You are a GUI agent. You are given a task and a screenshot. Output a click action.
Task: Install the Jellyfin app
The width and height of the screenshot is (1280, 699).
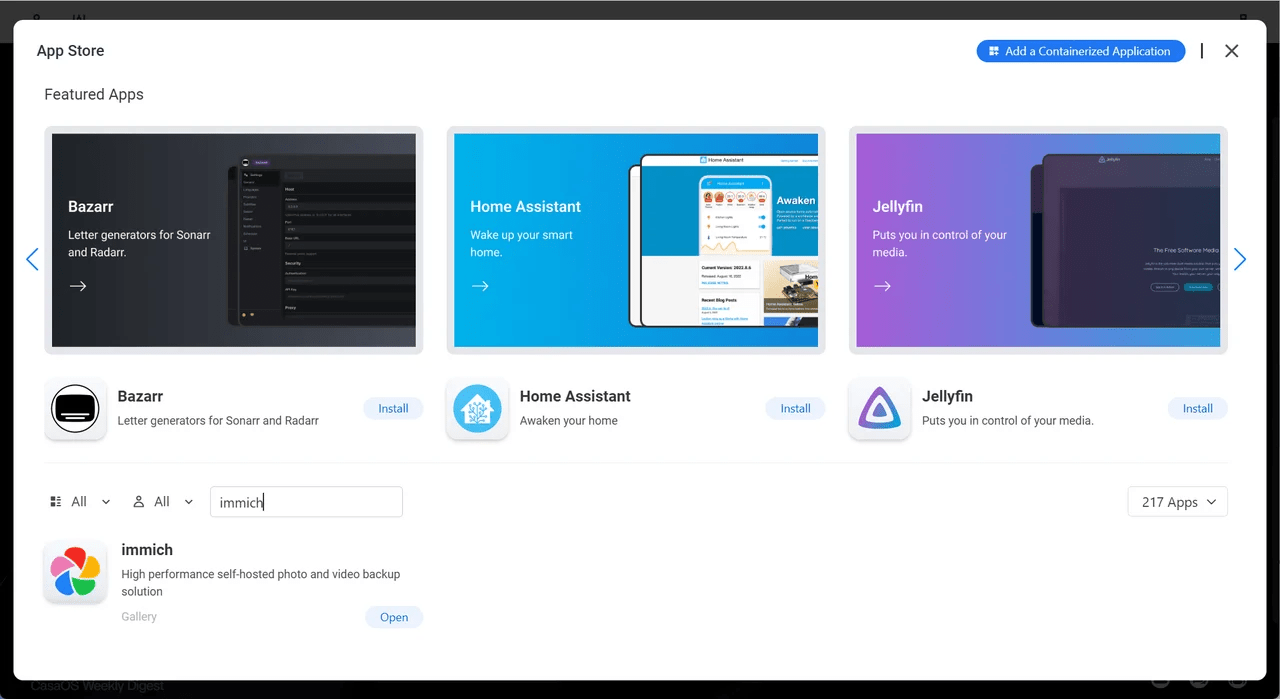(1197, 408)
